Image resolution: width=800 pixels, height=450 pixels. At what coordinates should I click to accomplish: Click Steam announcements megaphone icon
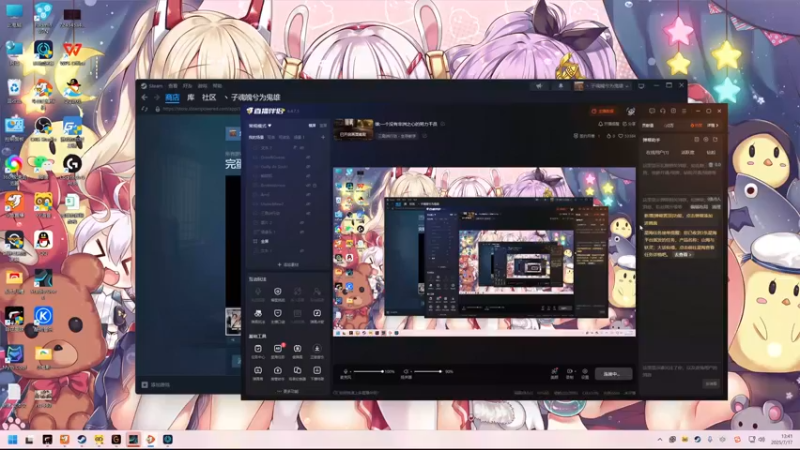539,86
